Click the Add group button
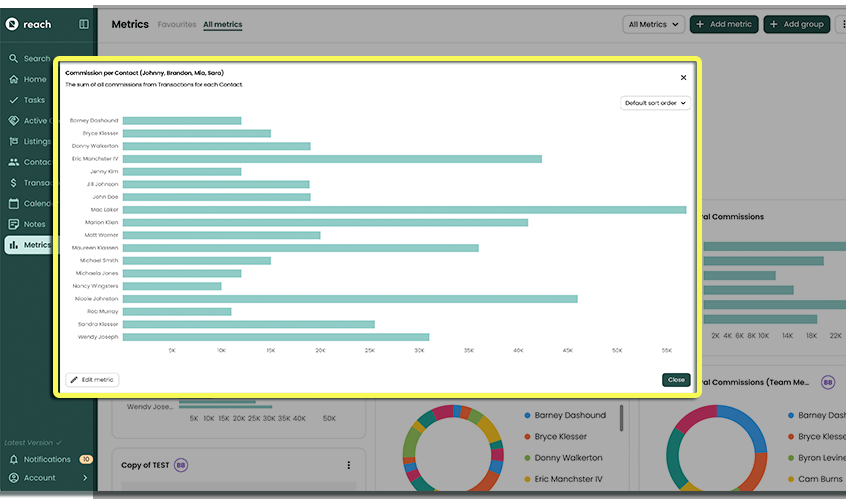The image size is (846, 500). 796,24
